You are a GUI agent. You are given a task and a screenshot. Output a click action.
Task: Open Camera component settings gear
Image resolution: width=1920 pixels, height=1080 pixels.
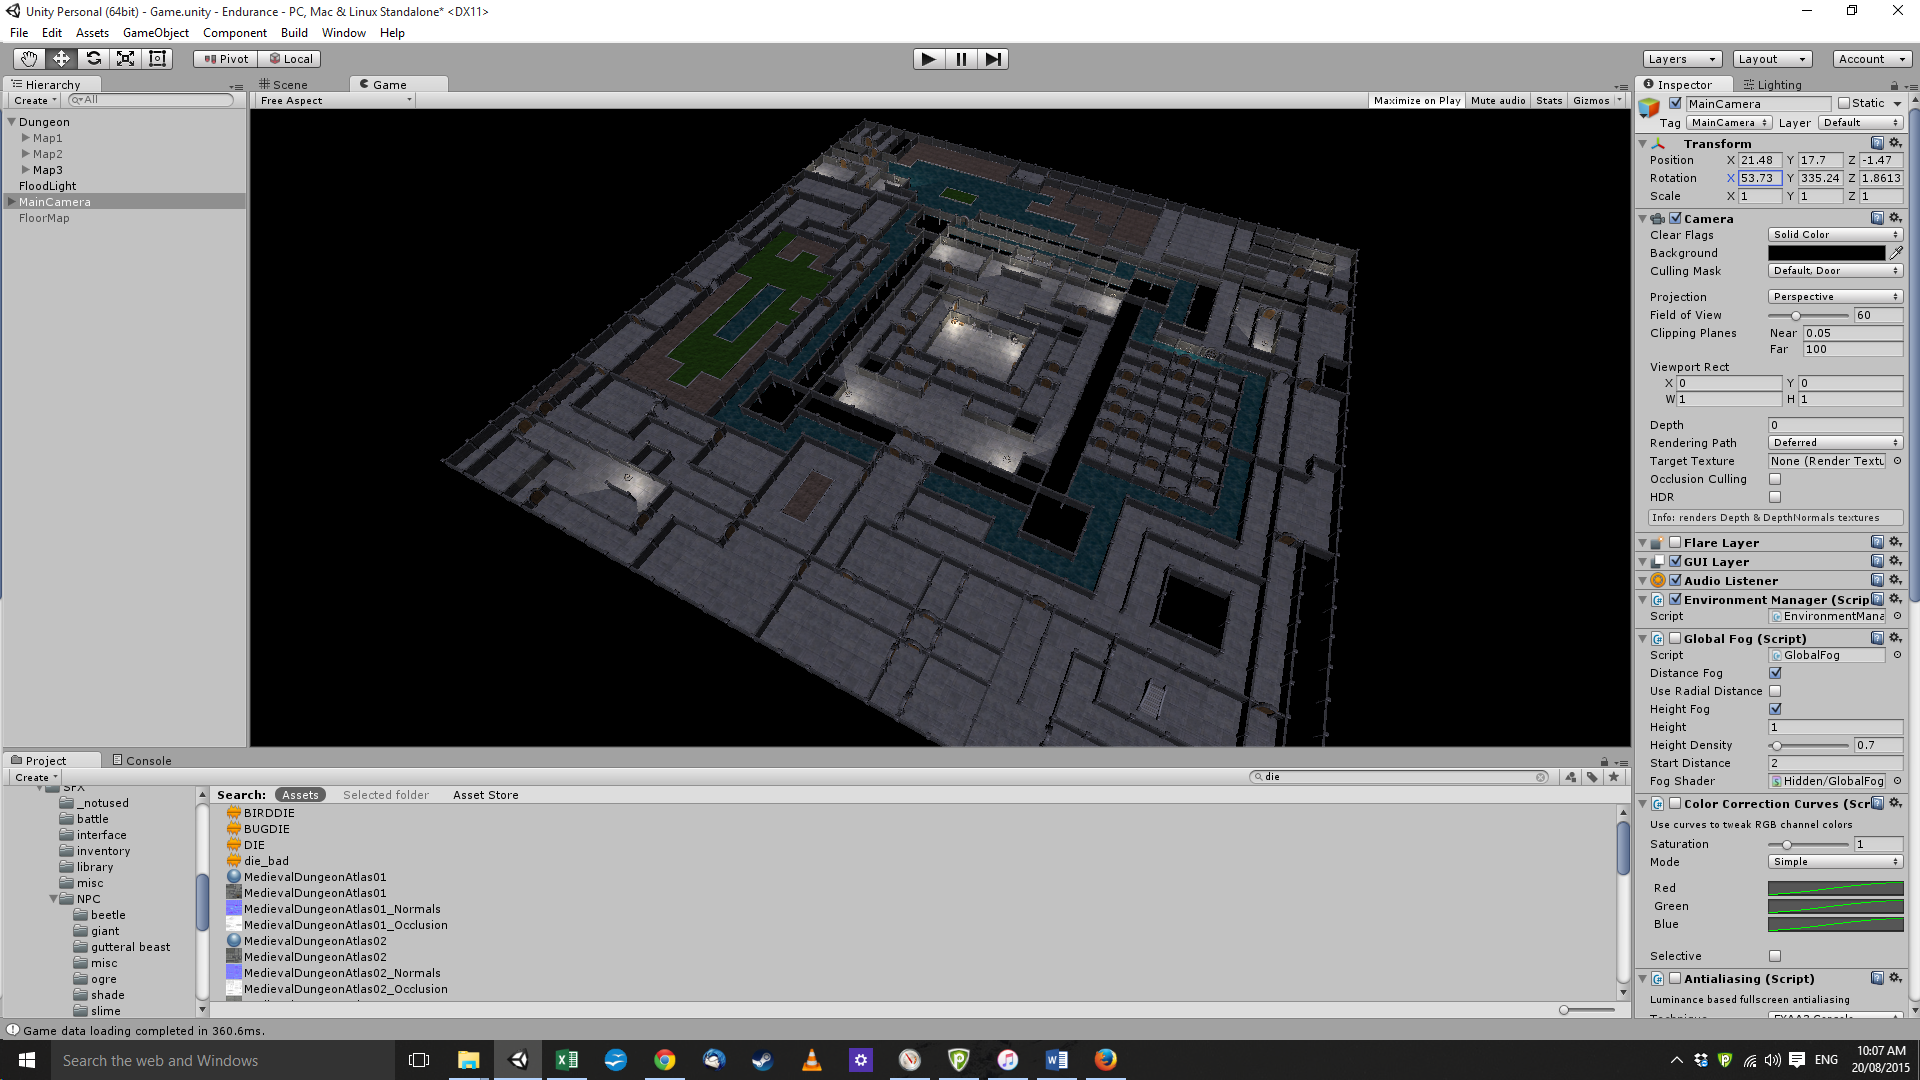[1895, 218]
